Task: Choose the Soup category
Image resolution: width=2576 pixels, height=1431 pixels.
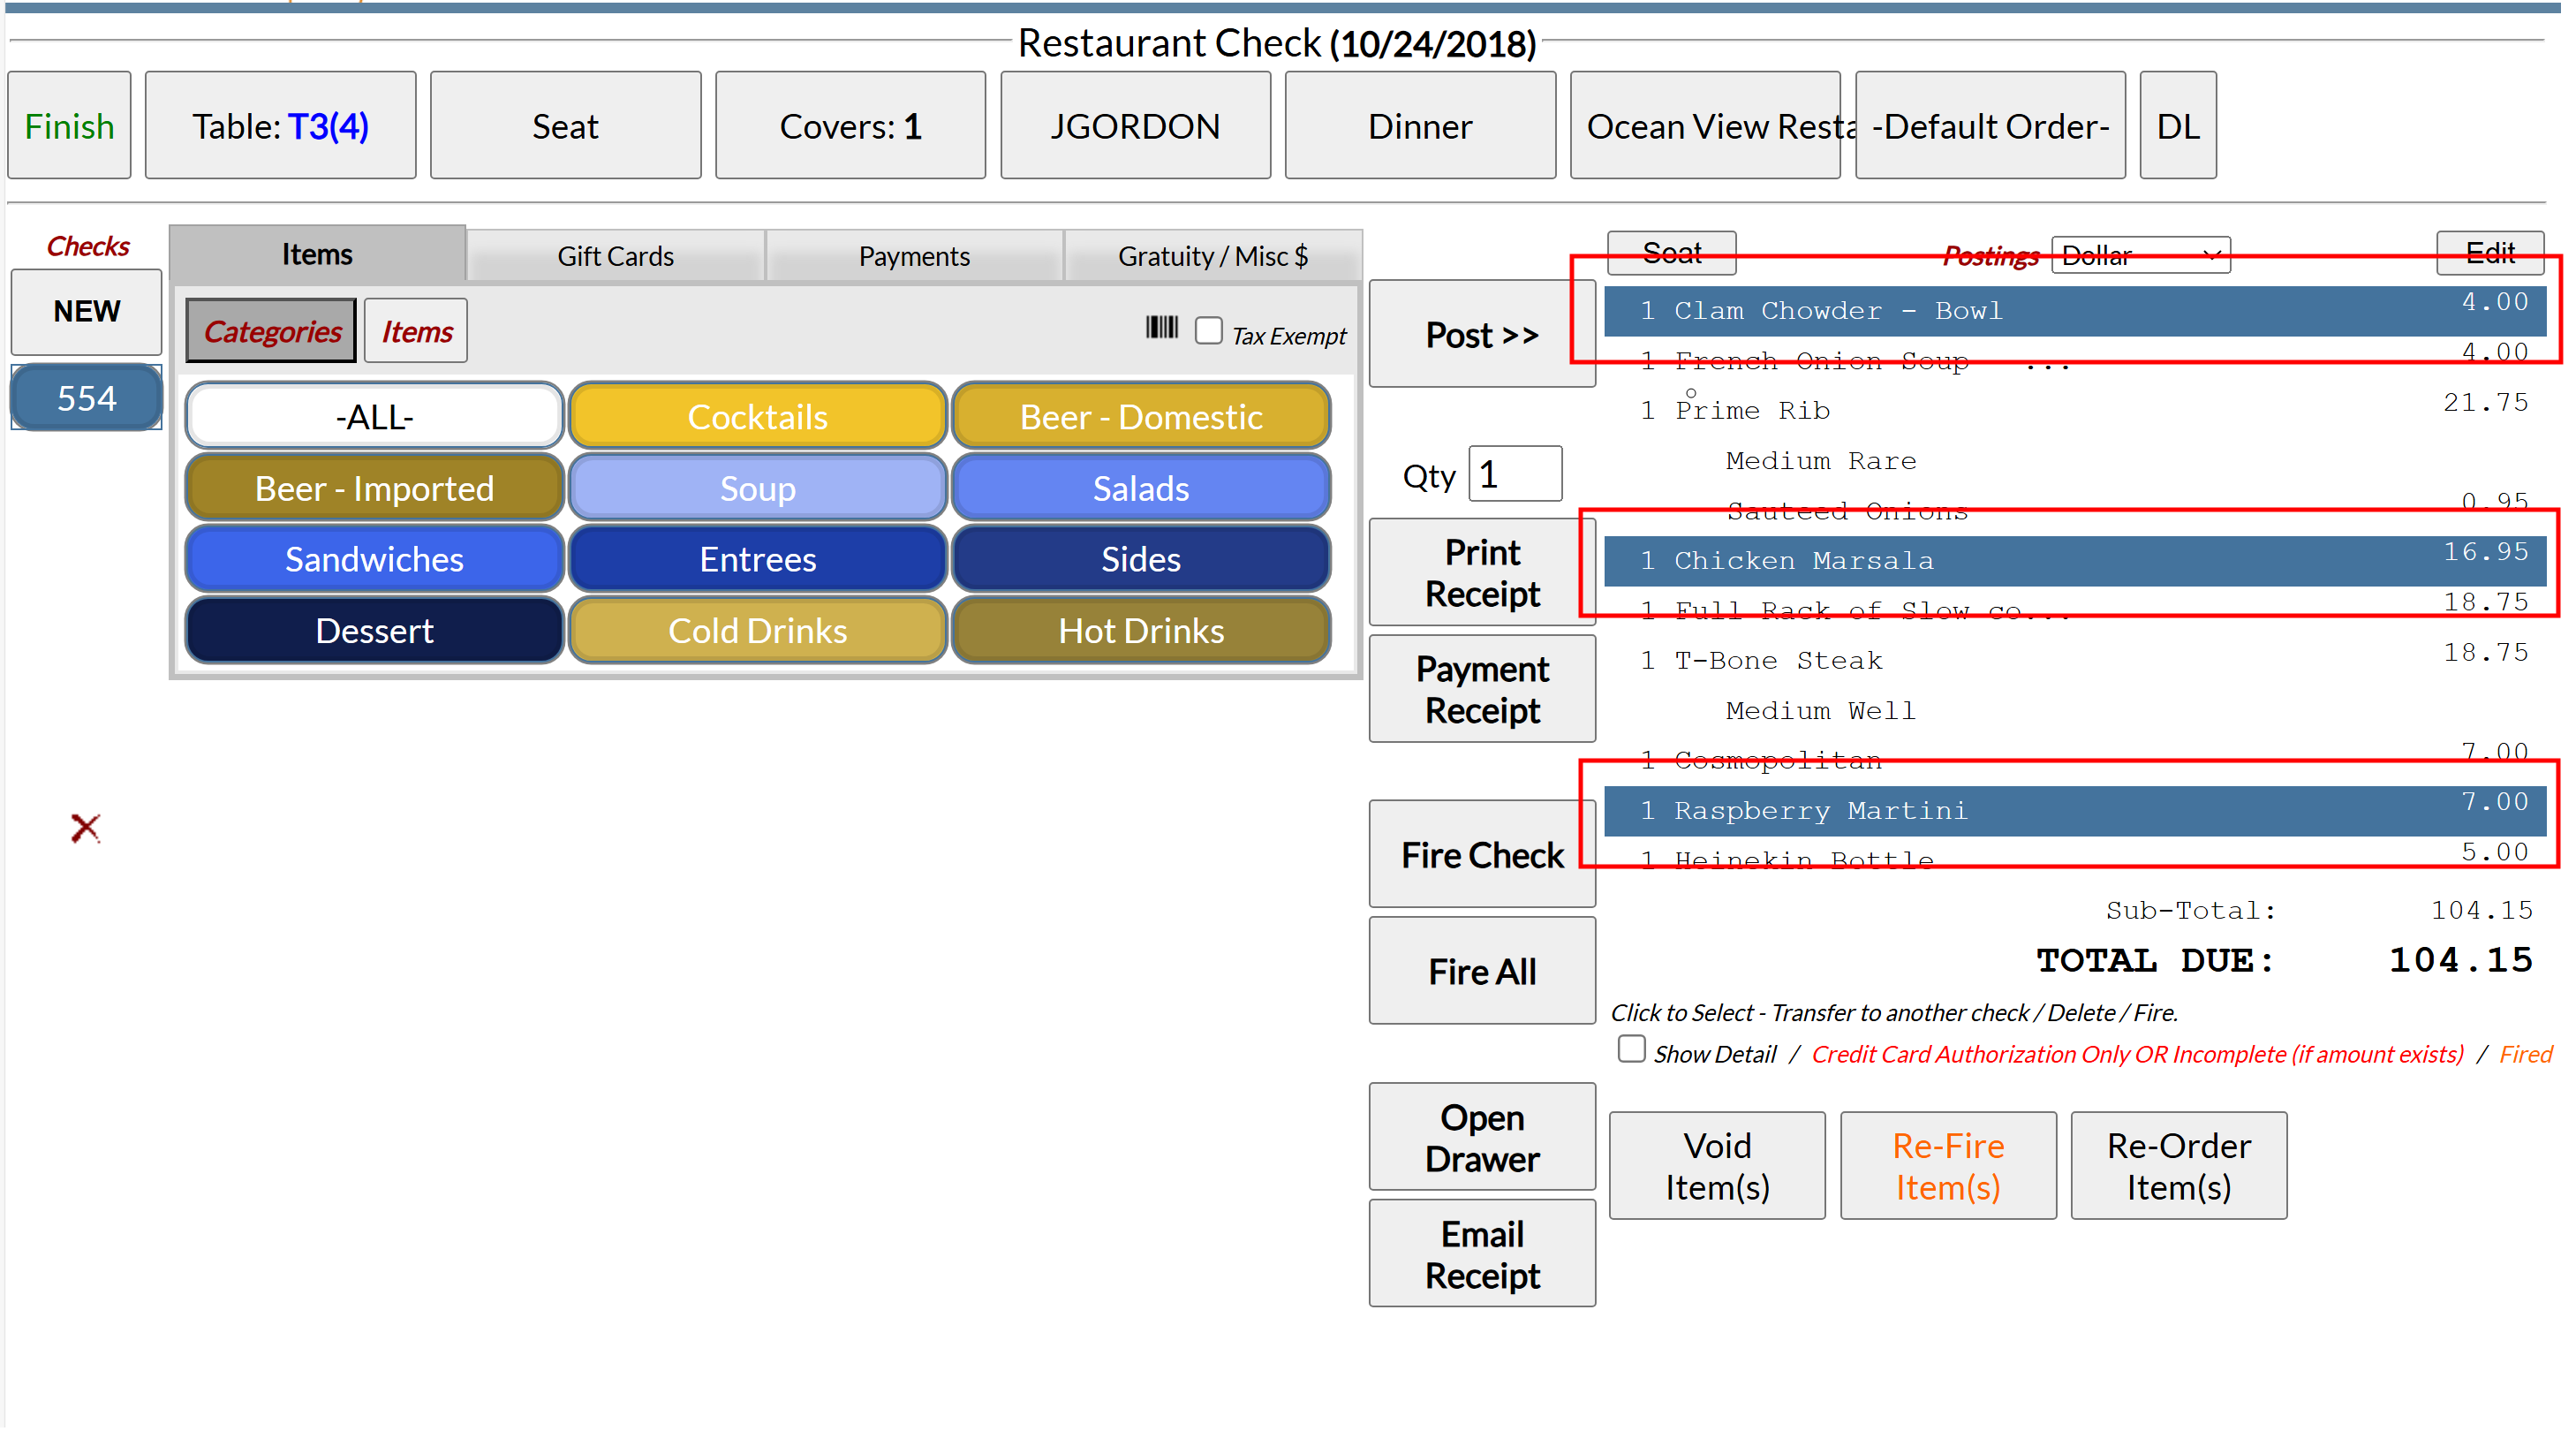Action: [757, 488]
